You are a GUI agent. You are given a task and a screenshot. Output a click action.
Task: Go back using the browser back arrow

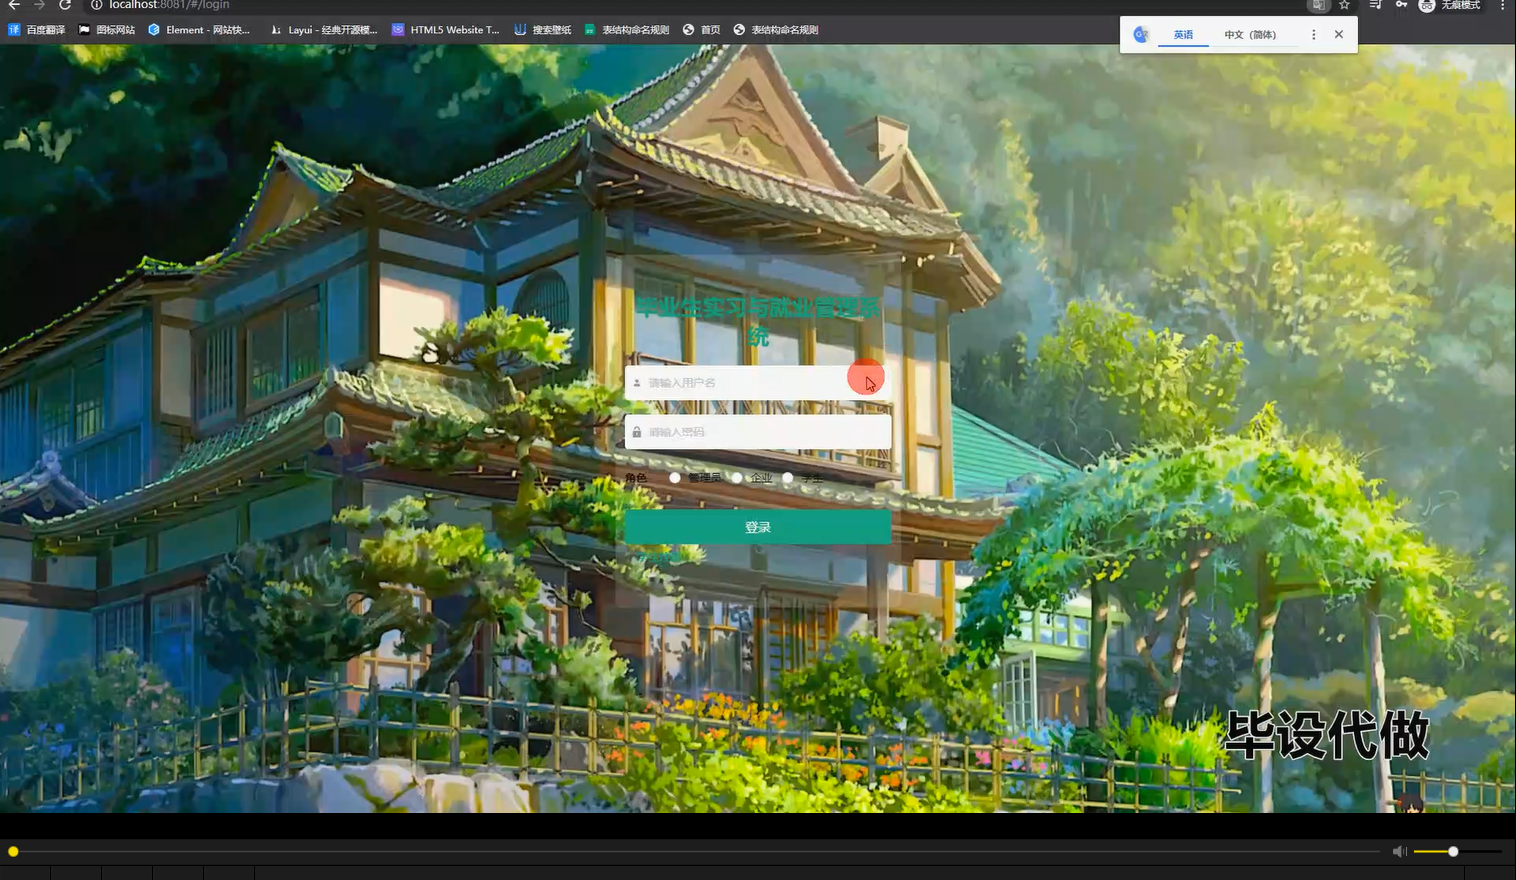coord(14,5)
